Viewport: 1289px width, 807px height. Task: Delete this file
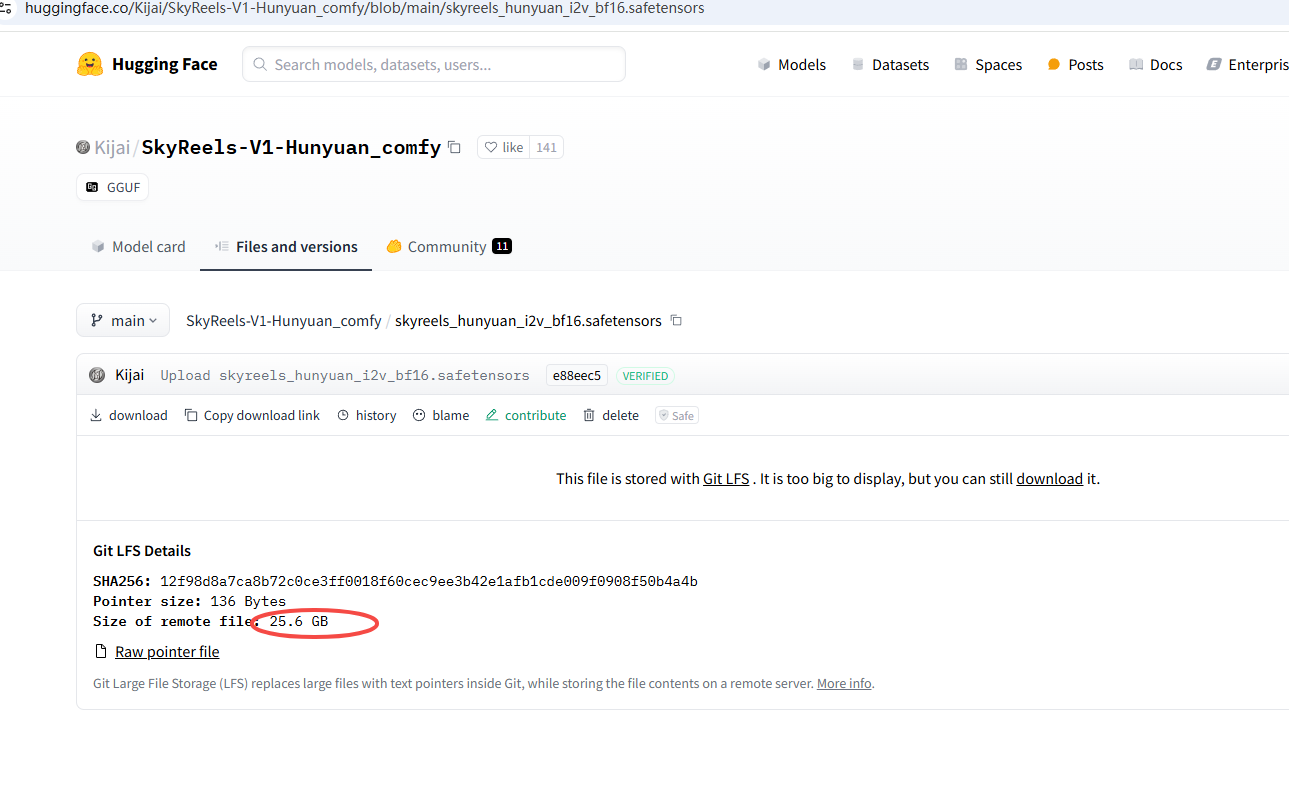[x=611, y=415]
